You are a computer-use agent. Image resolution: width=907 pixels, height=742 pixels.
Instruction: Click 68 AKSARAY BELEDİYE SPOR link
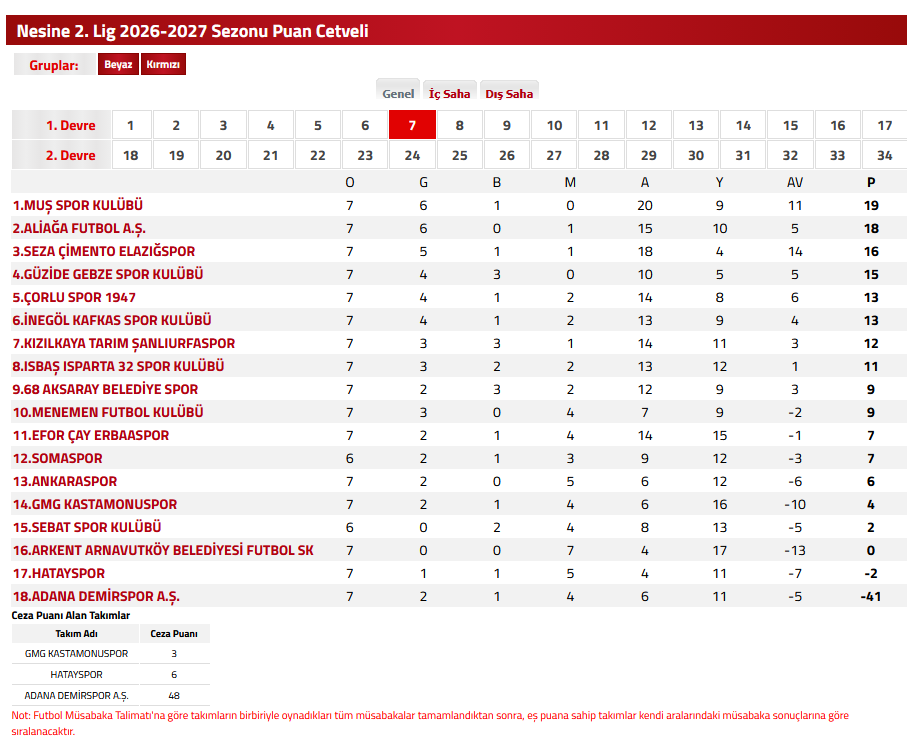click(x=105, y=389)
